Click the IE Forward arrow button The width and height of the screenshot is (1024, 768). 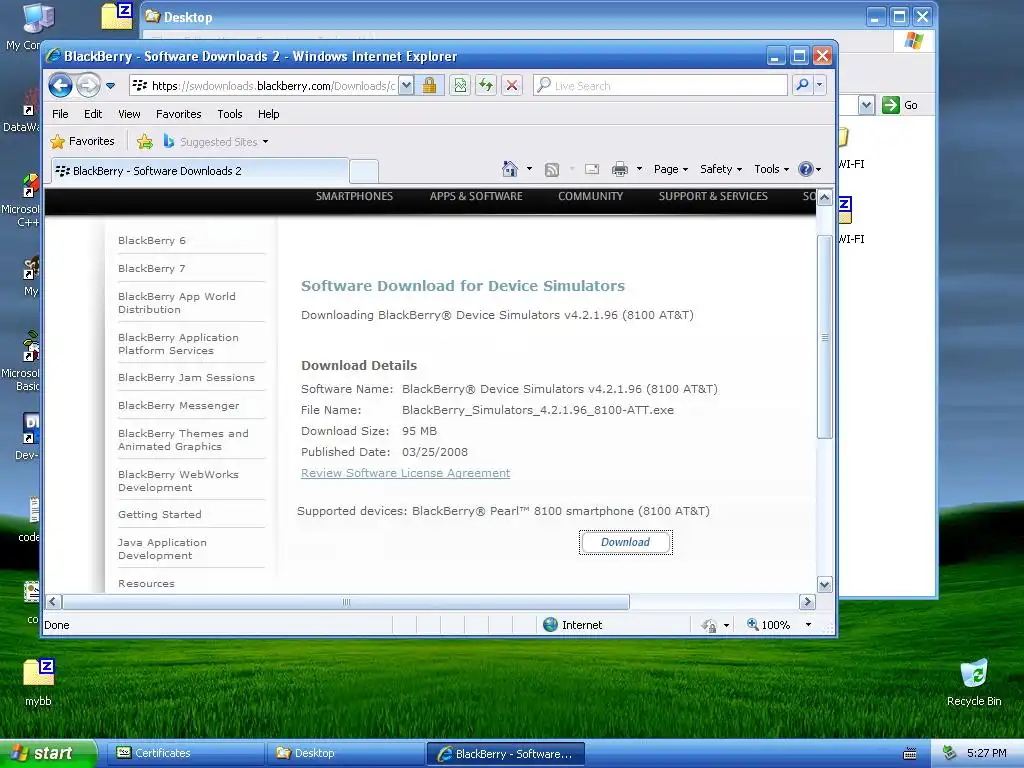pos(88,86)
